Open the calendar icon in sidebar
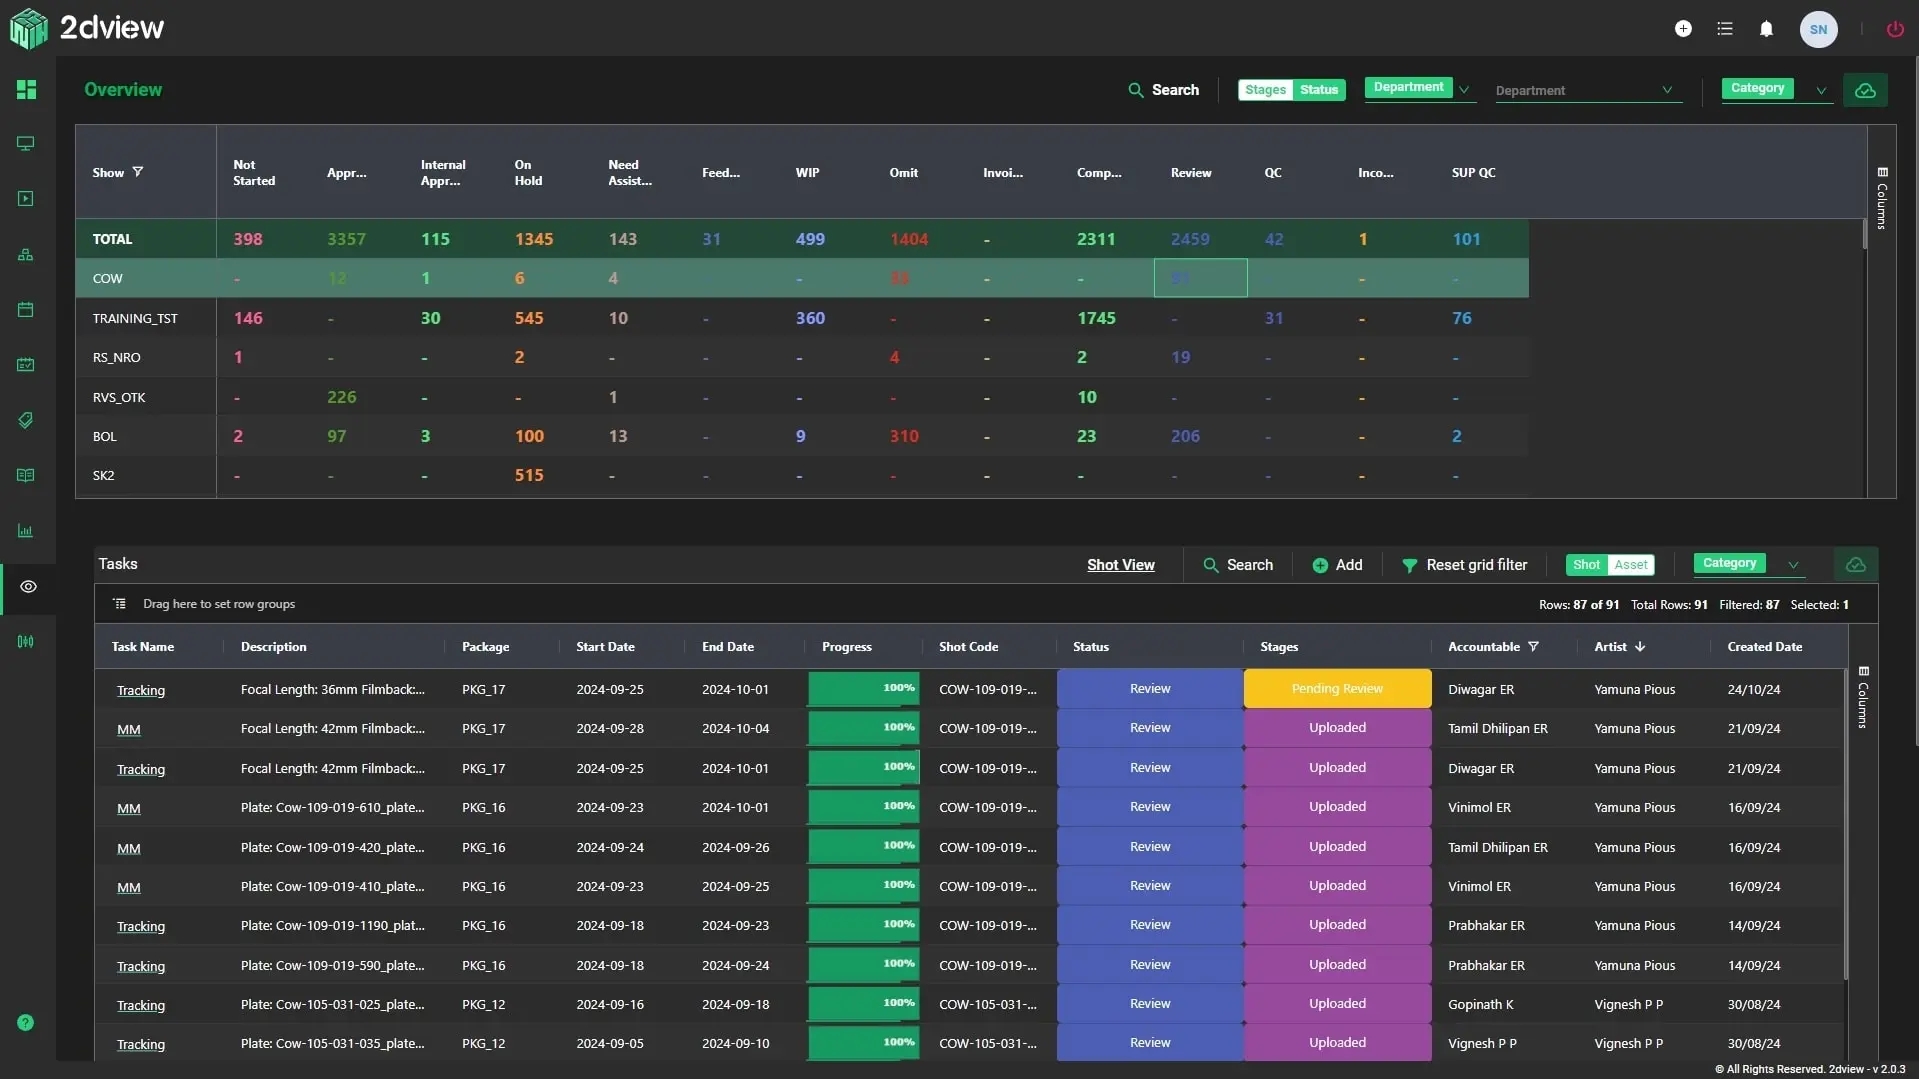 click(x=26, y=309)
